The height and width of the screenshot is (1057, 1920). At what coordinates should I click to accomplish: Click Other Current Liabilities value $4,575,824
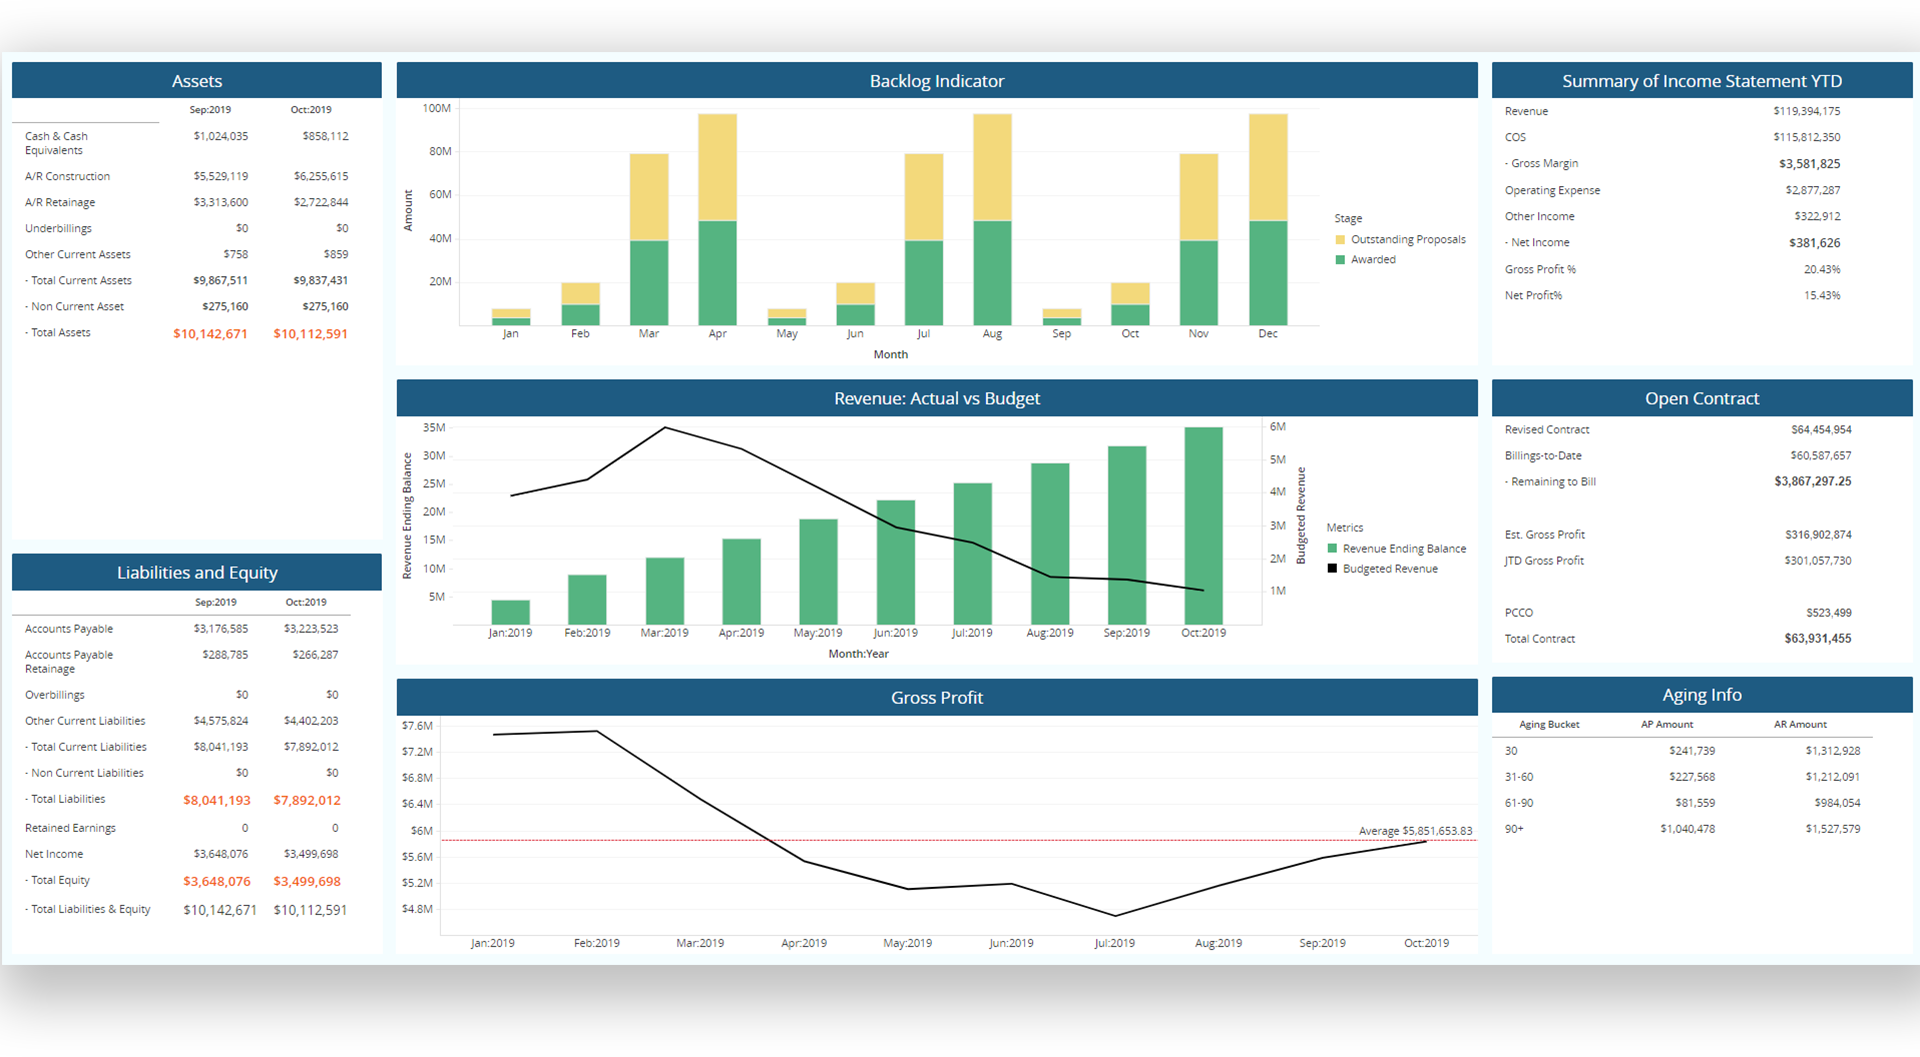[221, 721]
